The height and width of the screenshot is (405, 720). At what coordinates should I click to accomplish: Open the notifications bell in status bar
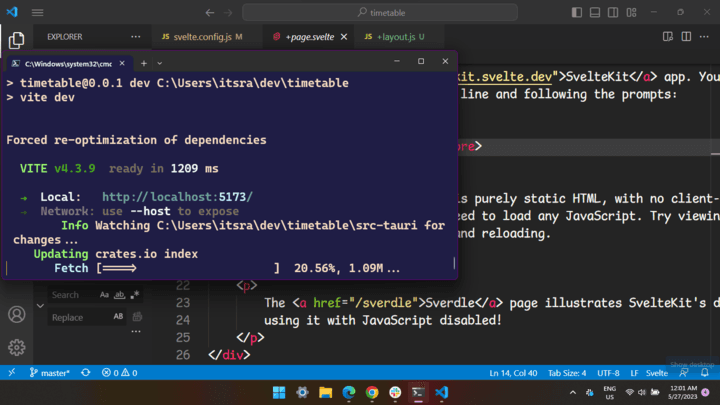coord(705,372)
